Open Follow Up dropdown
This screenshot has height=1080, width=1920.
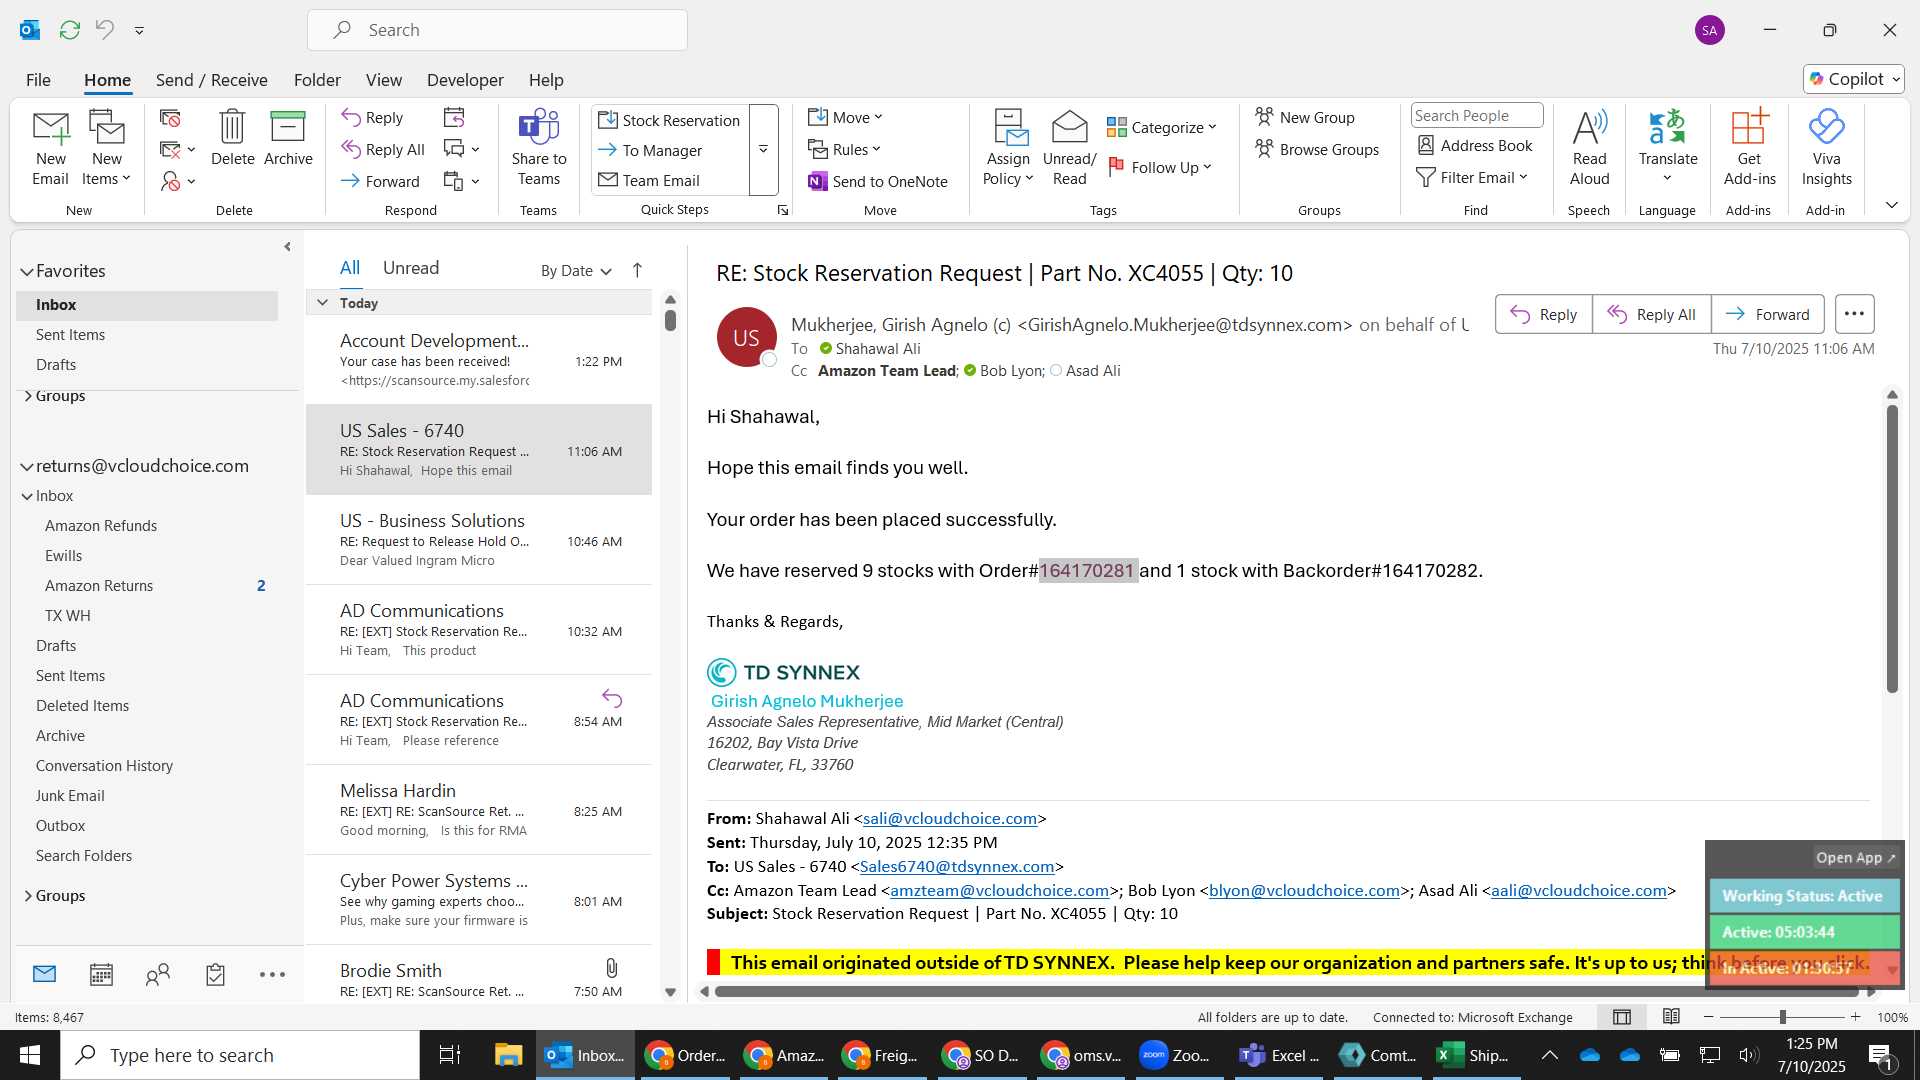coord(1160,167)
